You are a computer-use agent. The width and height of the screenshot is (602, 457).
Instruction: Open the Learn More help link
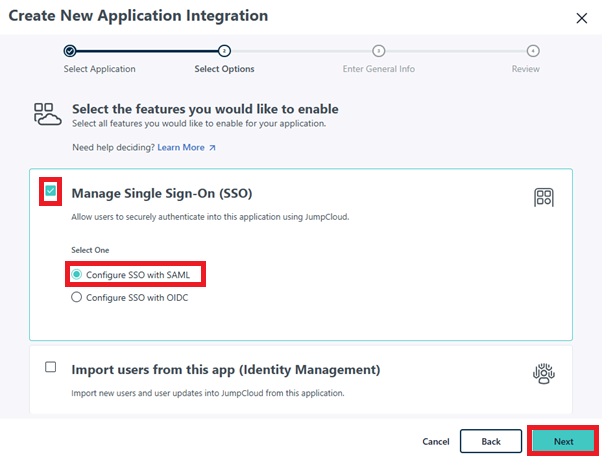click(x=180, y=148)
